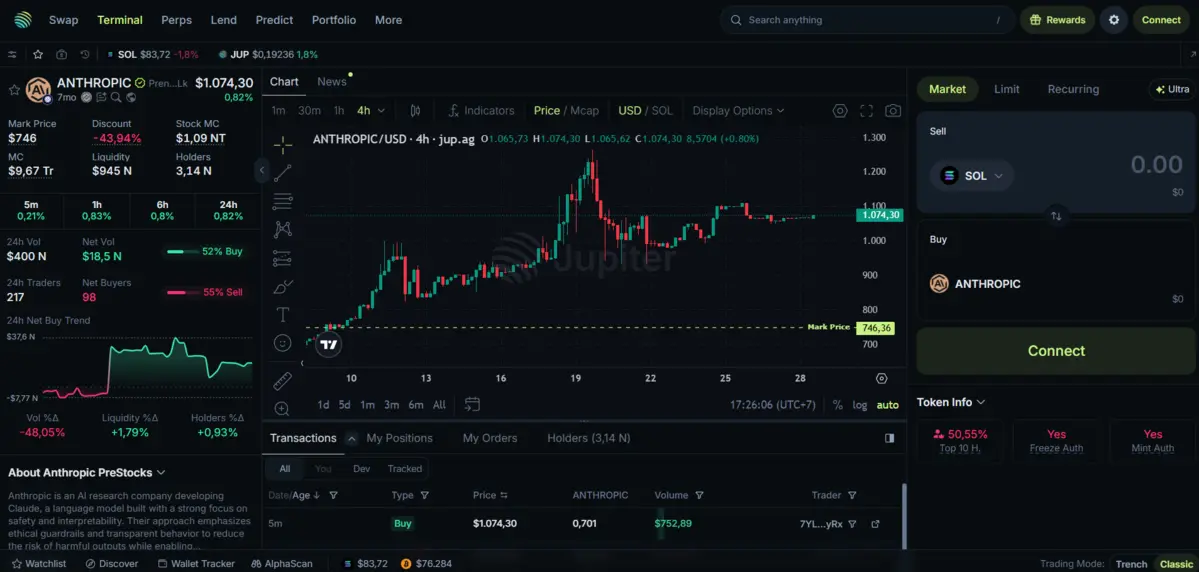Image resolution: width=1199 pixels, height=572 pixels.
Task: Switch chart currency to SOL
Action: [662, 111]
